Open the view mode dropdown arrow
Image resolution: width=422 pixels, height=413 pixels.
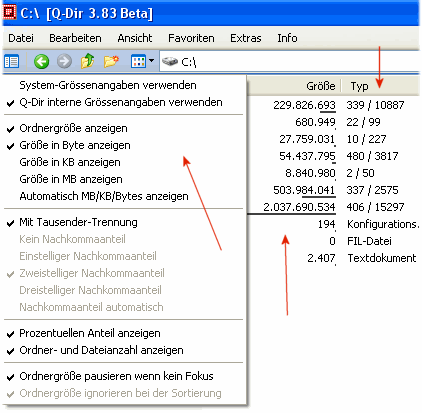pyautogui.click(x=152, y=61)
